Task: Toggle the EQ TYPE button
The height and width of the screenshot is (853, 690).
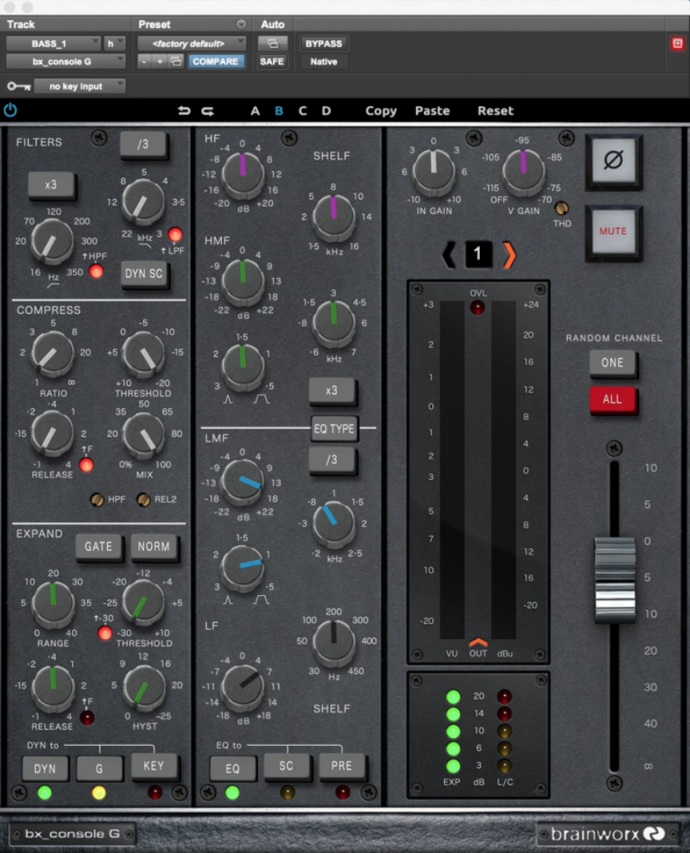Action: [334, 429]
